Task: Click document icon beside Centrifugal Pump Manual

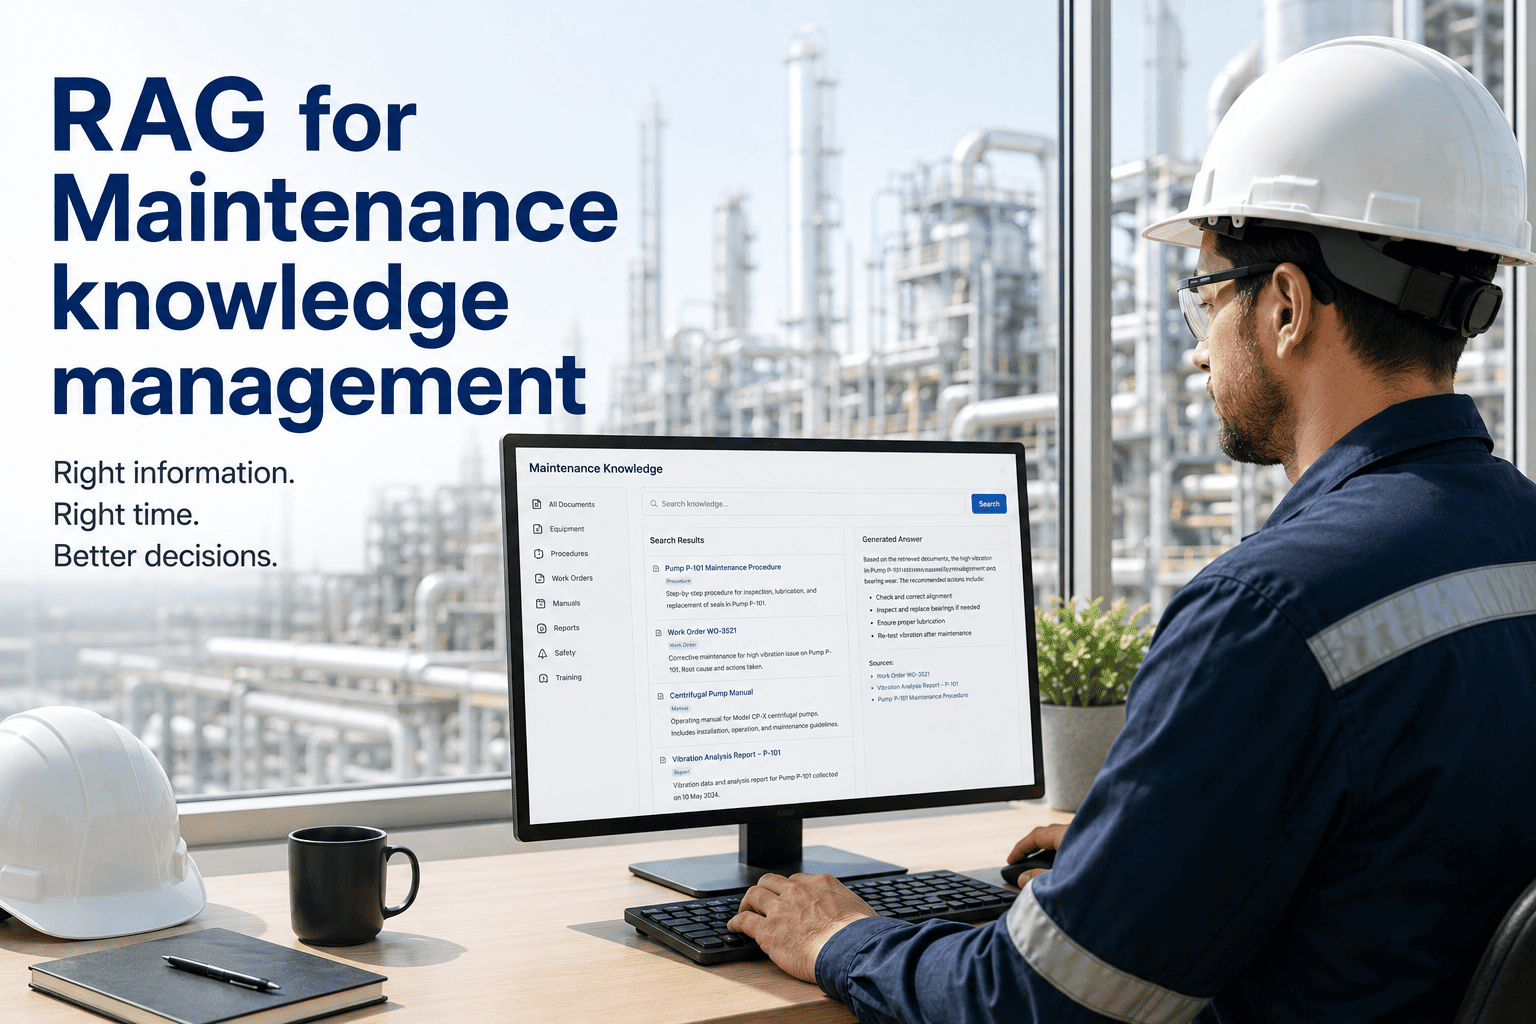Action: click(x=661, y=696)
